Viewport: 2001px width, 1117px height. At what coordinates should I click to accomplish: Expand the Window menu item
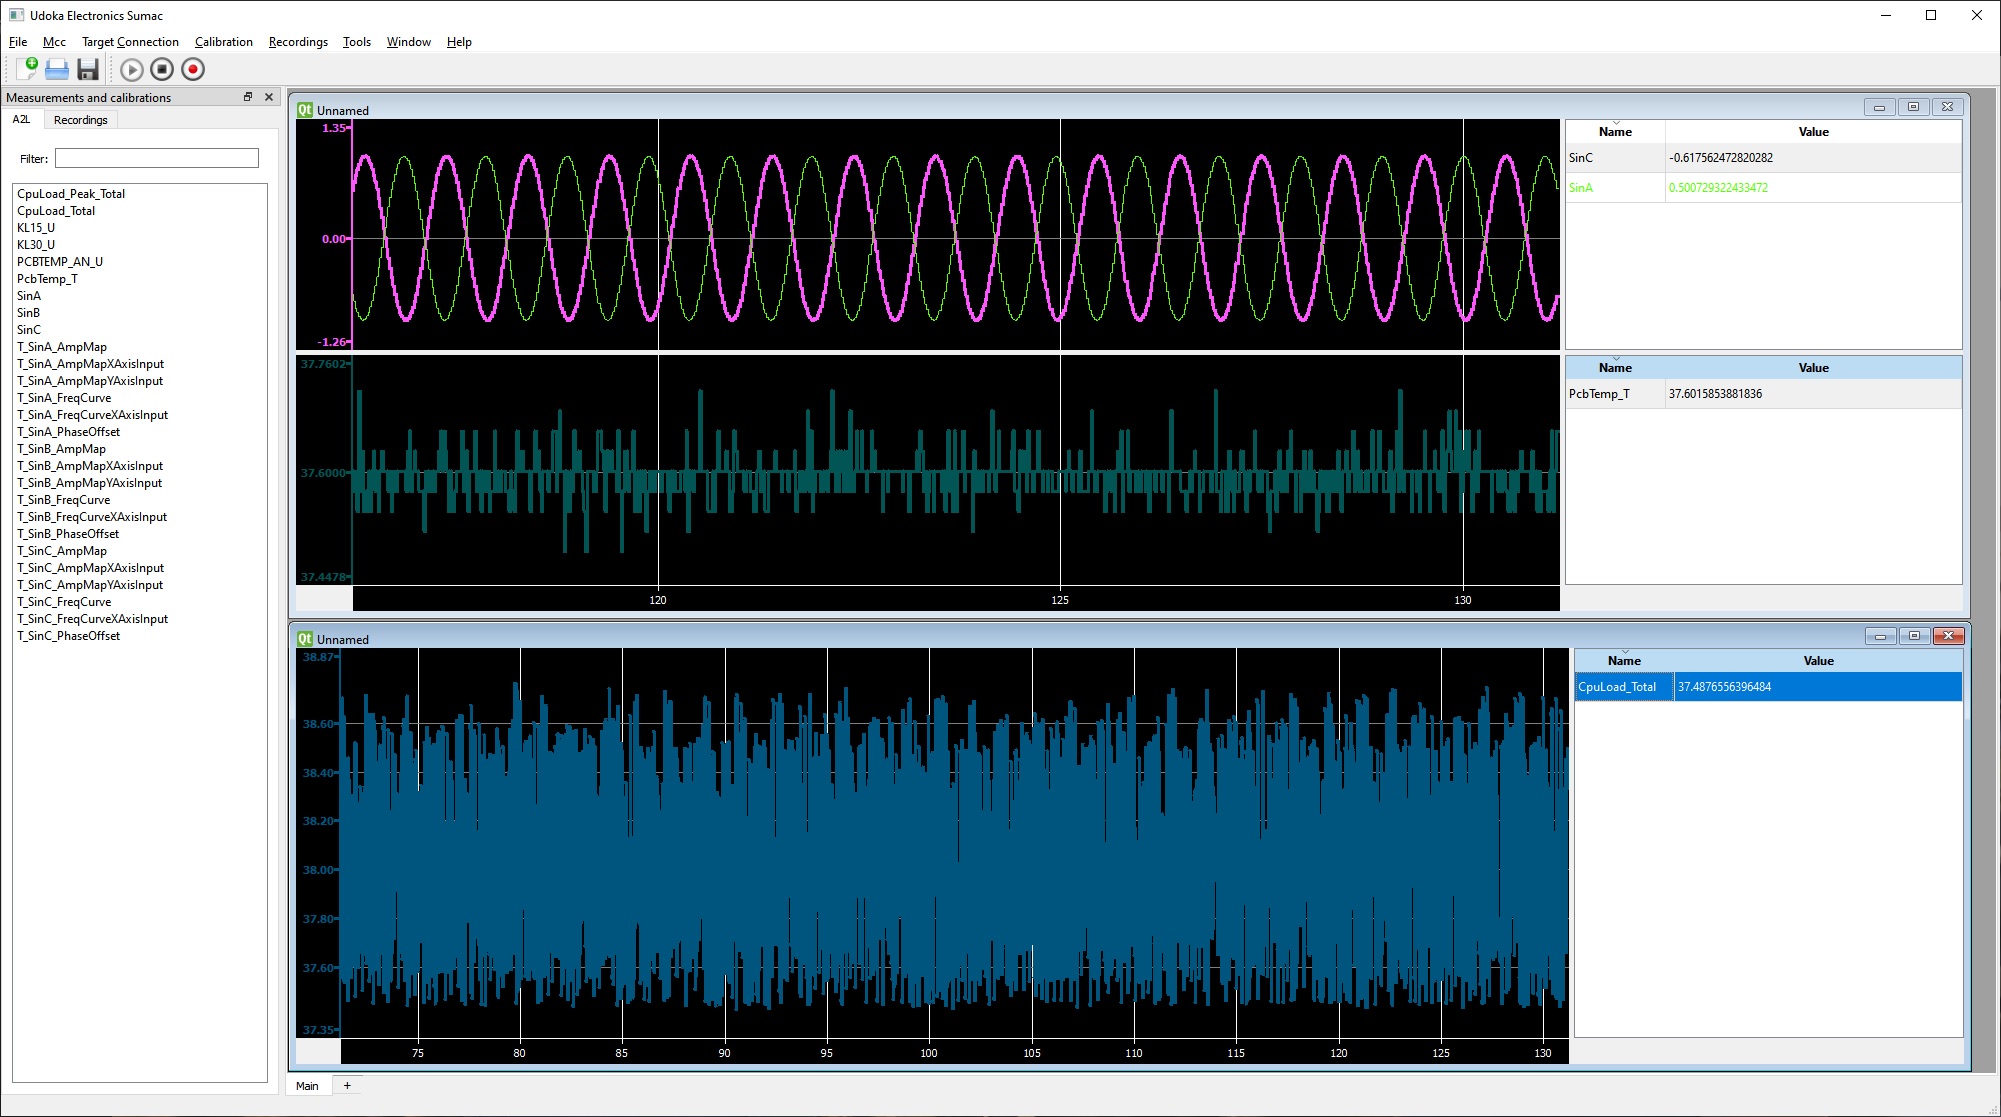point(408,41)
